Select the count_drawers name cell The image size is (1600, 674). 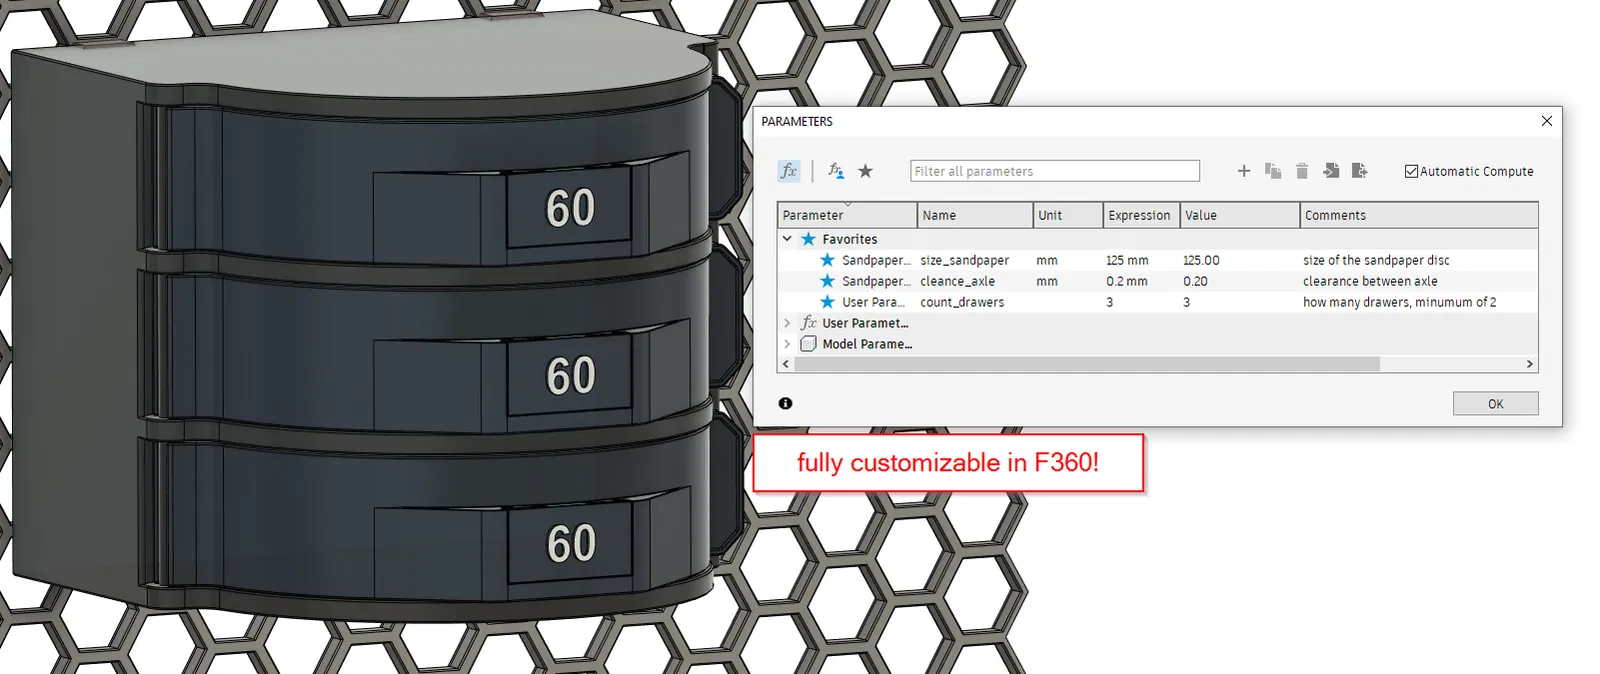962,302
